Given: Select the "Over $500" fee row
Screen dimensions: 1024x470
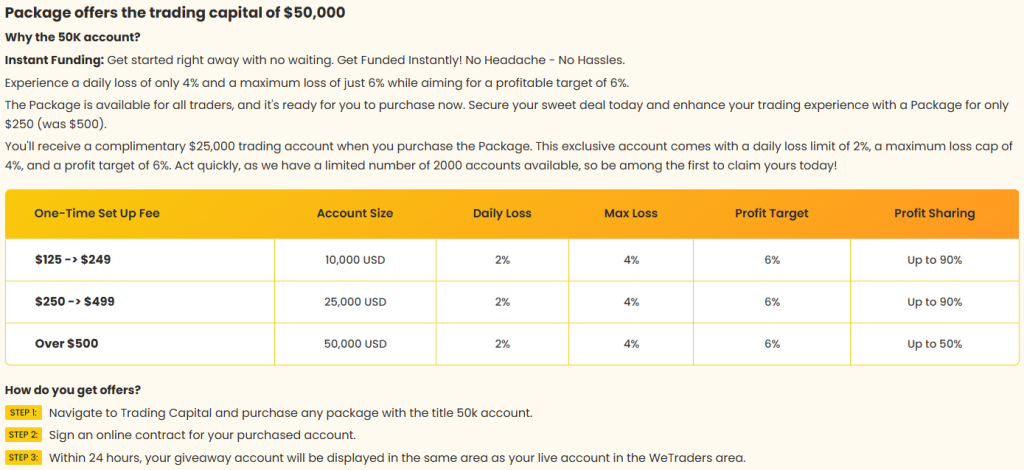Looking at the screenshot, I should coord(66,344).
